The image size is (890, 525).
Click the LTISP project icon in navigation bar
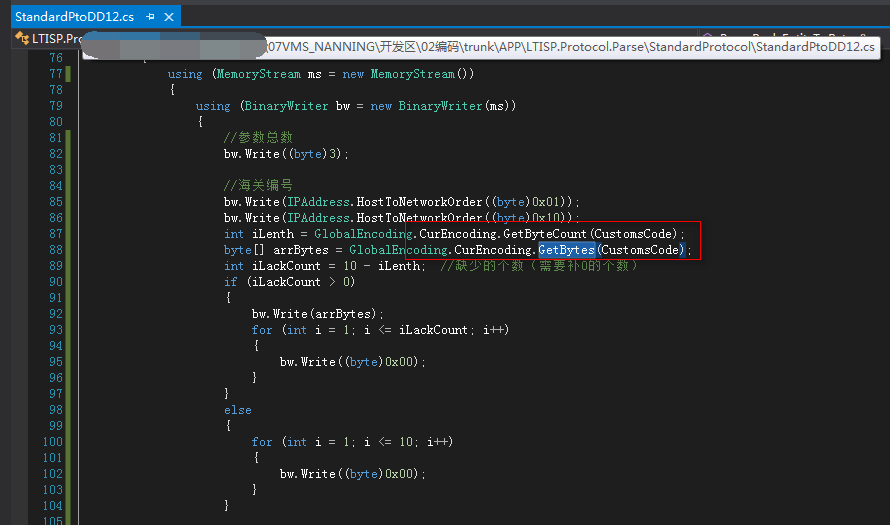point(22,38)
